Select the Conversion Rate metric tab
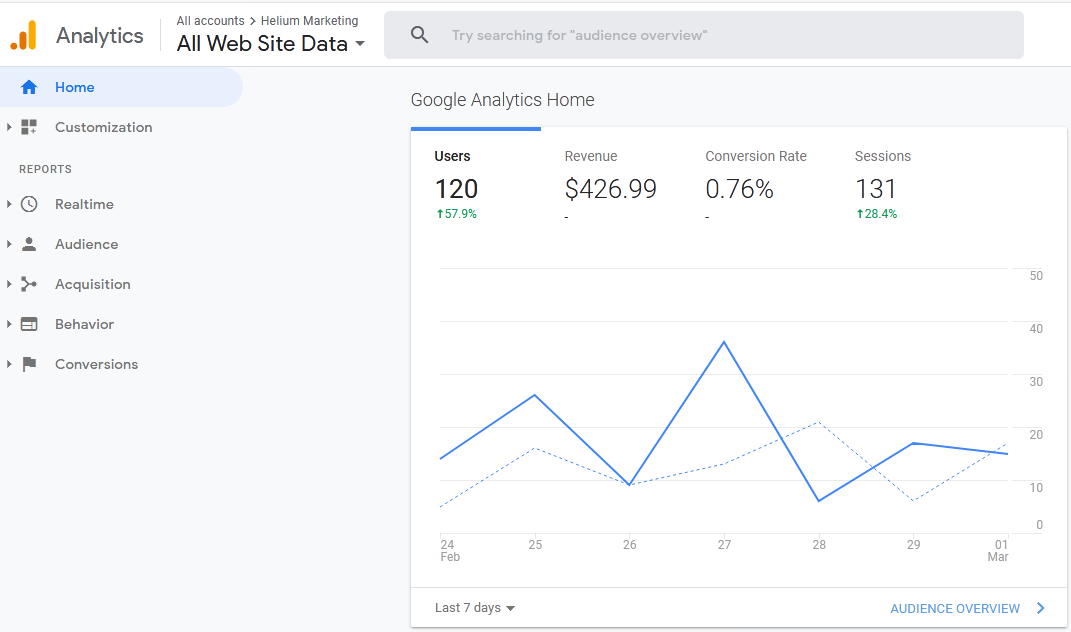Viewport: 1071px width, 632px height. [x=755, y=184]
